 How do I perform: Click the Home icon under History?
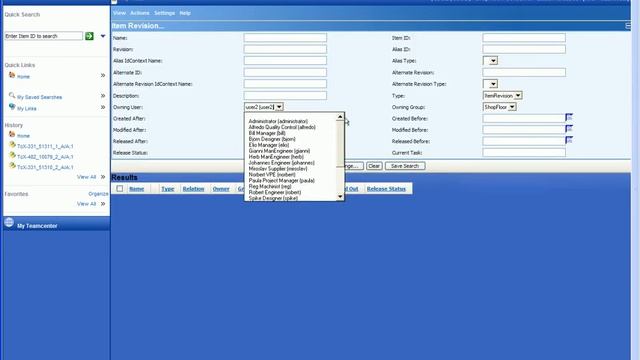tap(12, 134)
